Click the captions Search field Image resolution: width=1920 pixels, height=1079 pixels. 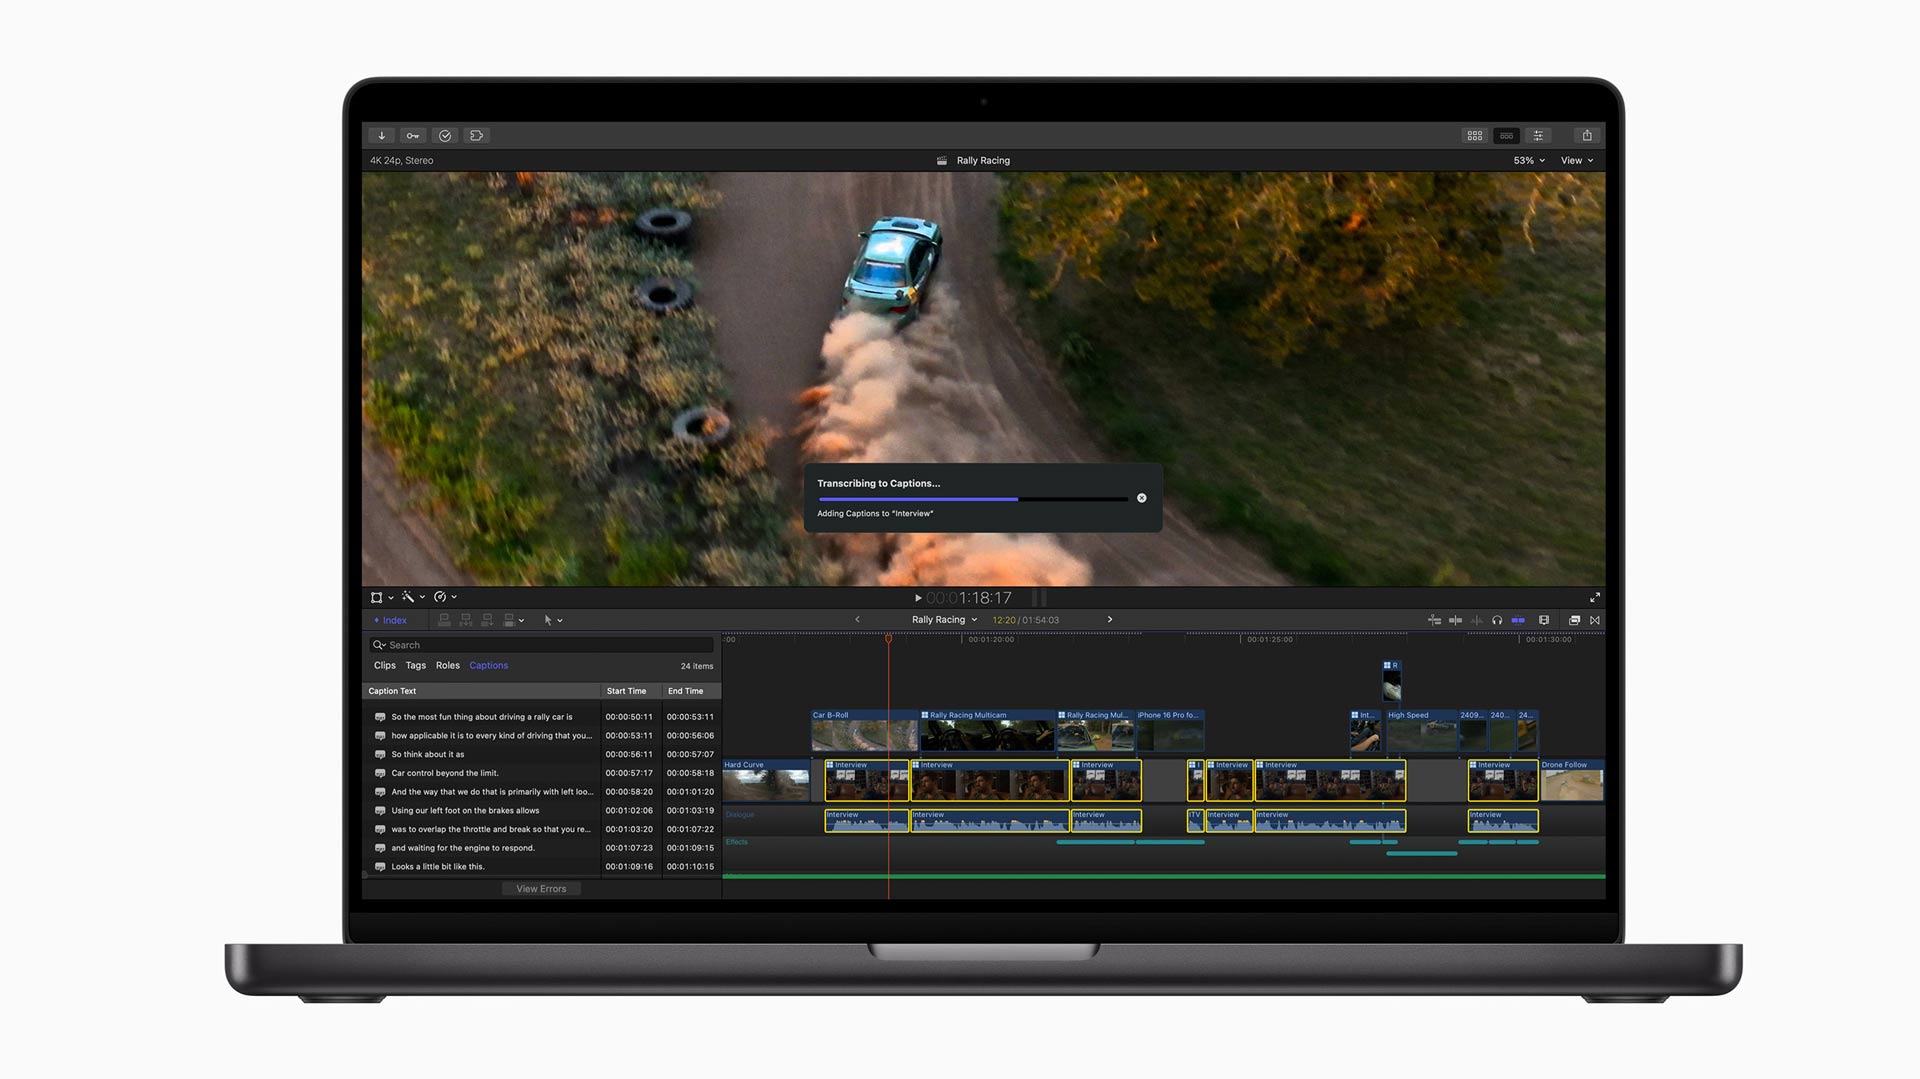(x=540, y=645)
